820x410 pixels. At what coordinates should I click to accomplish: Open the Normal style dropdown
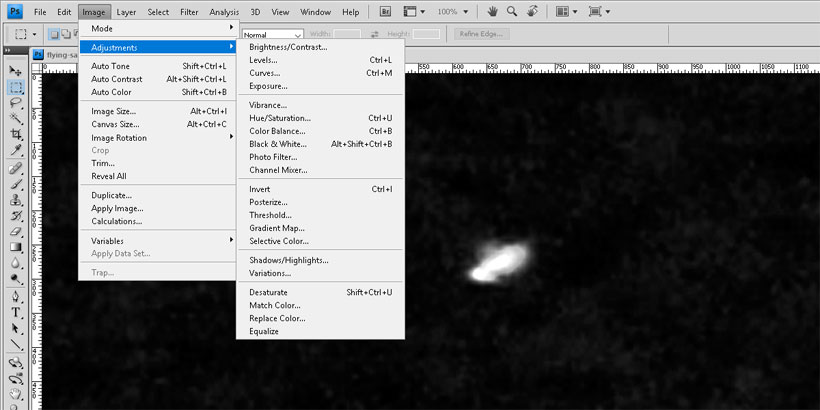(x=272, y=35)
